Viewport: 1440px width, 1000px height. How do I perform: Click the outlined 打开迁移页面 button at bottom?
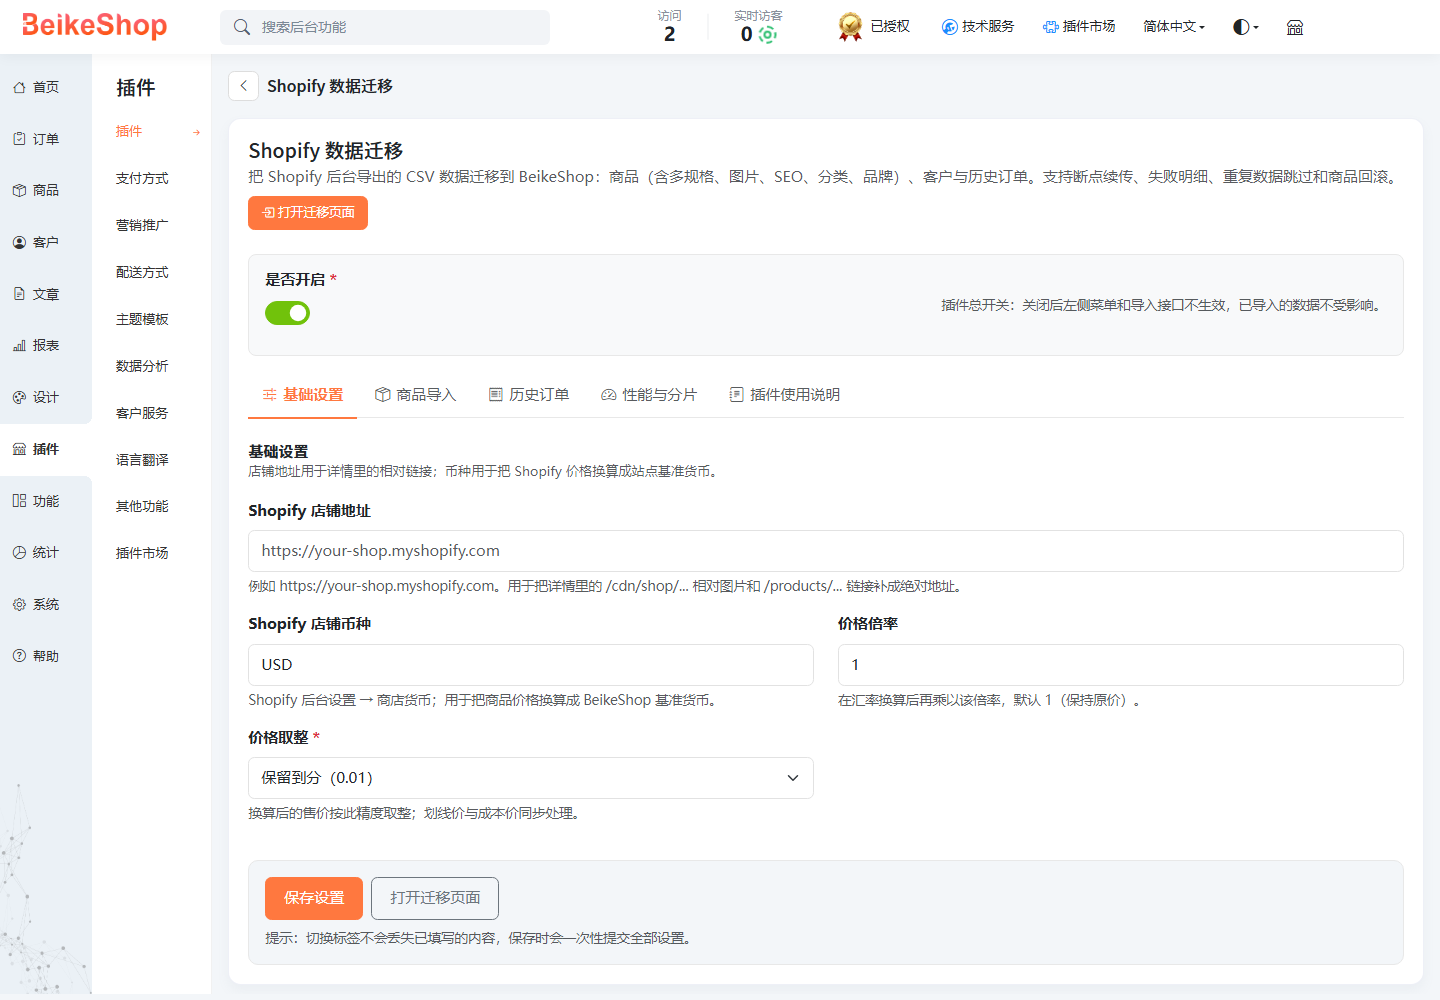(435, 898)
